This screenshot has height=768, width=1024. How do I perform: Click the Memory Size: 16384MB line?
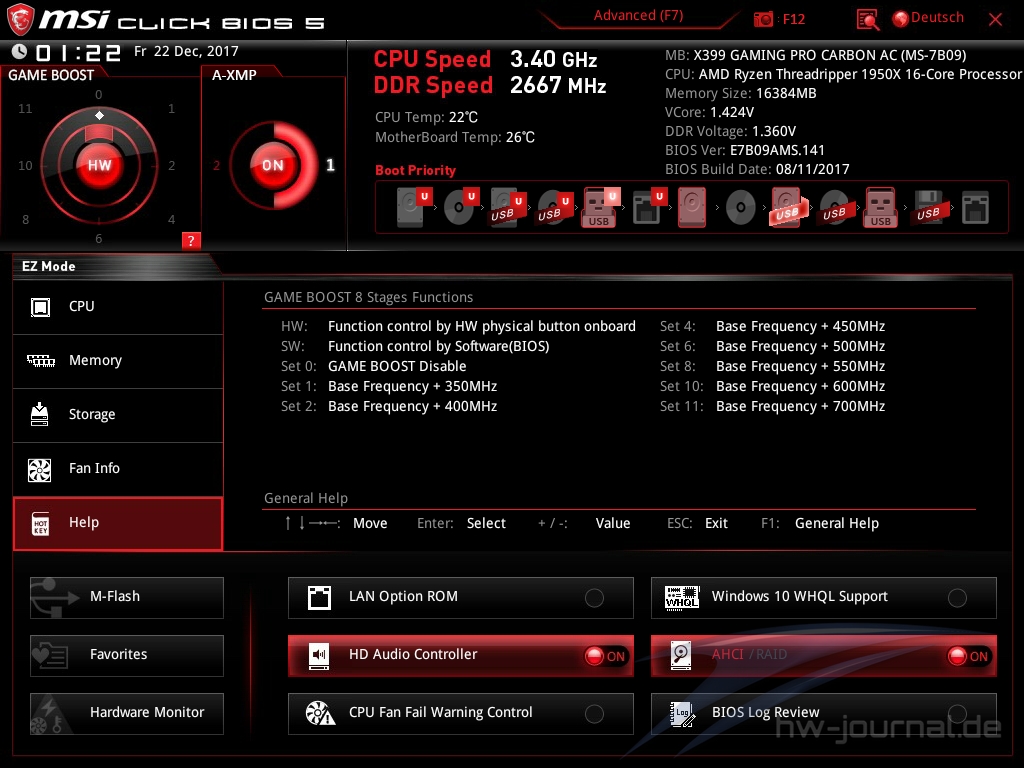[741, 93]
